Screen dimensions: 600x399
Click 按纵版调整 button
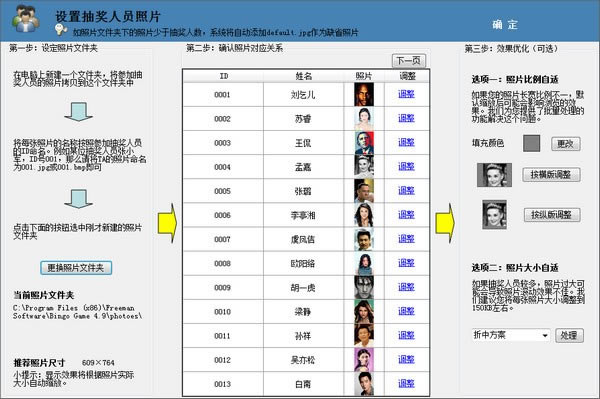click(x=552, y=215)
